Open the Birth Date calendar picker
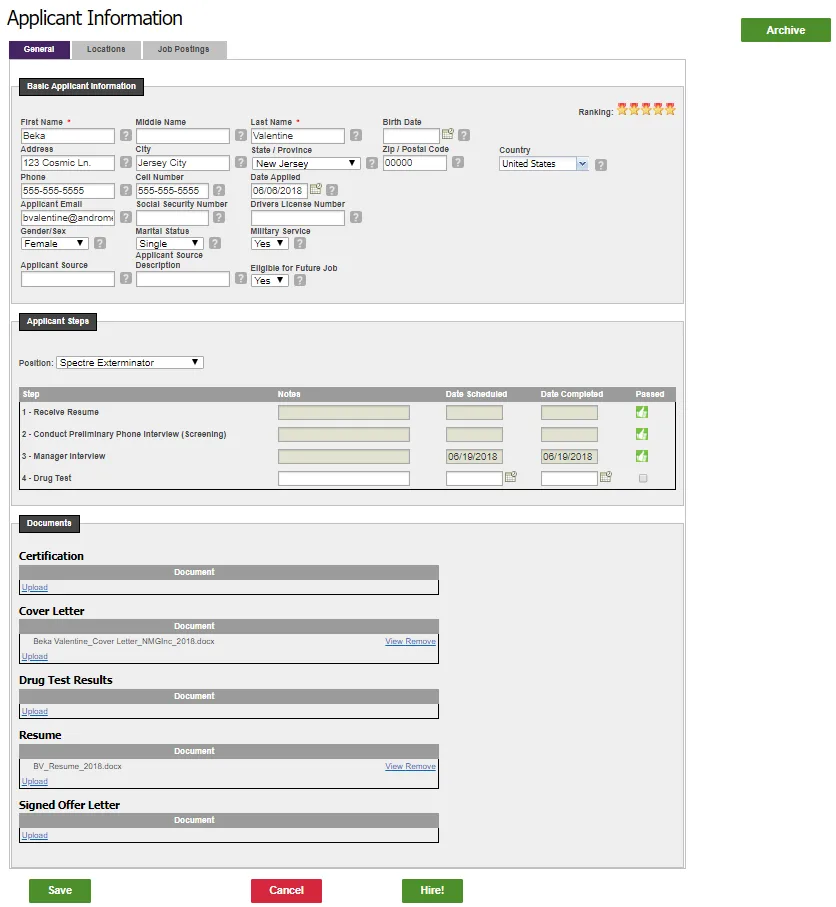Image resolution: width=836 pixels, height=907 pixels. click(447, 134)
